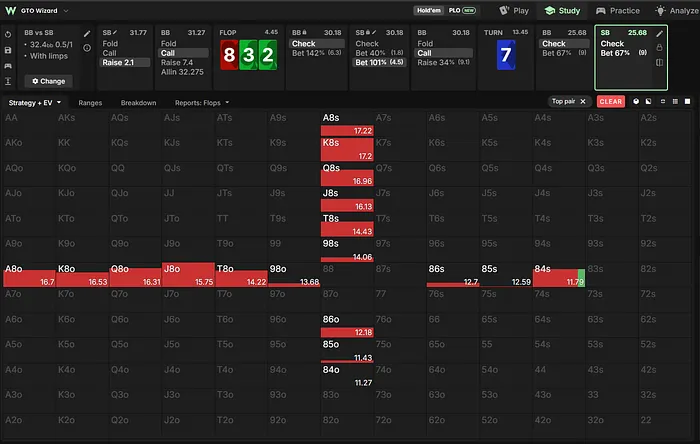The height and width of the screenshot is (444, 700).
Task: Click the 85s hand cell
Action: tap(506, 275)
